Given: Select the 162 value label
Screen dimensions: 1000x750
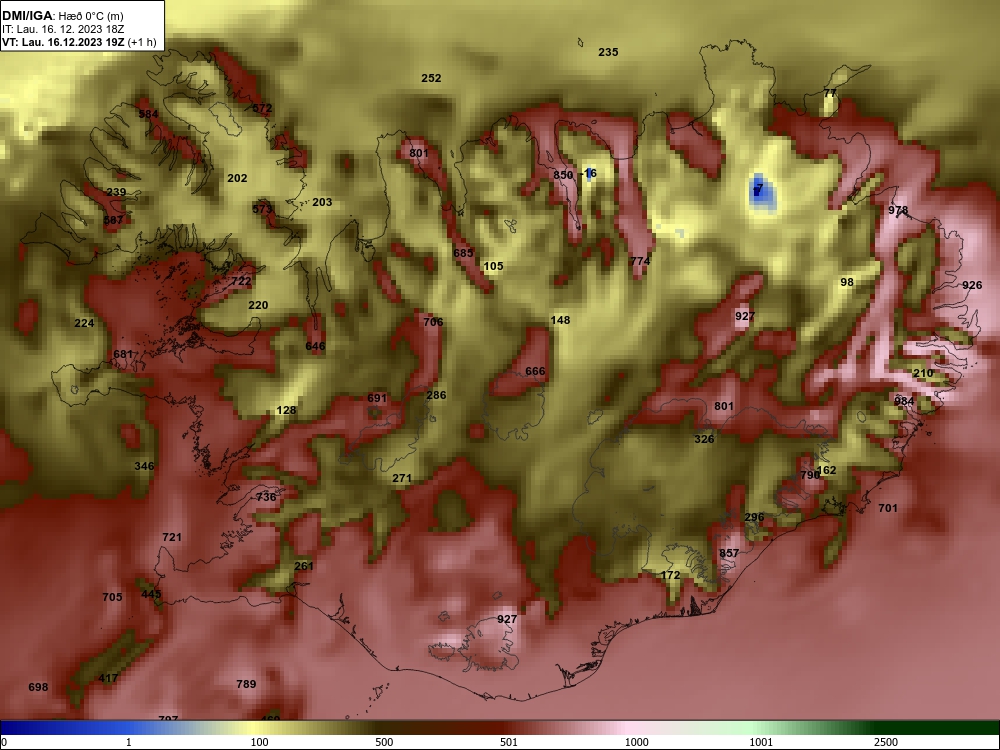Looking at the screenshot, I should click(x=827, y=471).
